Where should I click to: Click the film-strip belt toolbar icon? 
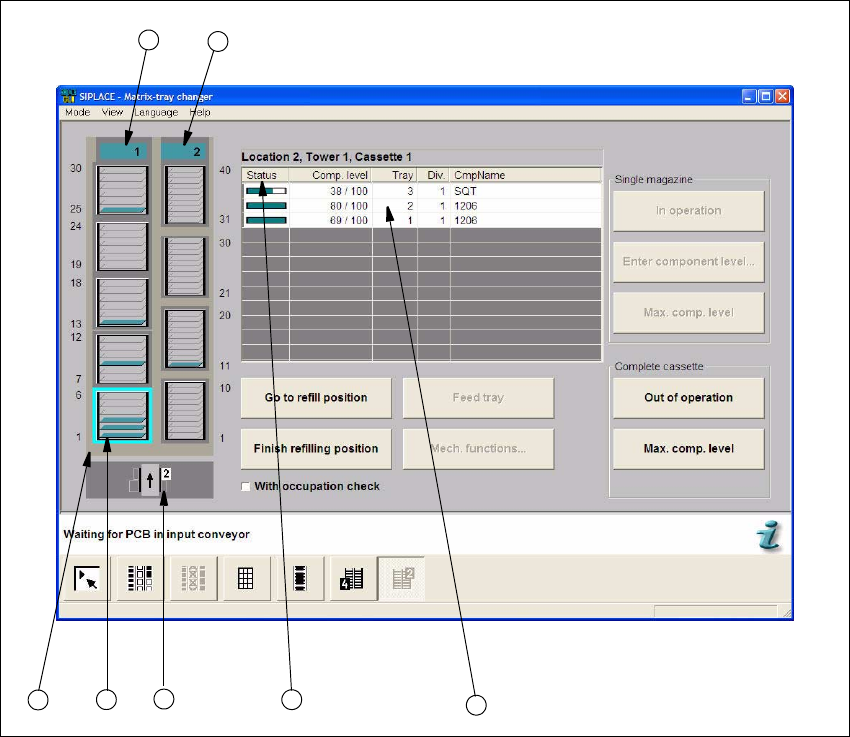point(300,580)
